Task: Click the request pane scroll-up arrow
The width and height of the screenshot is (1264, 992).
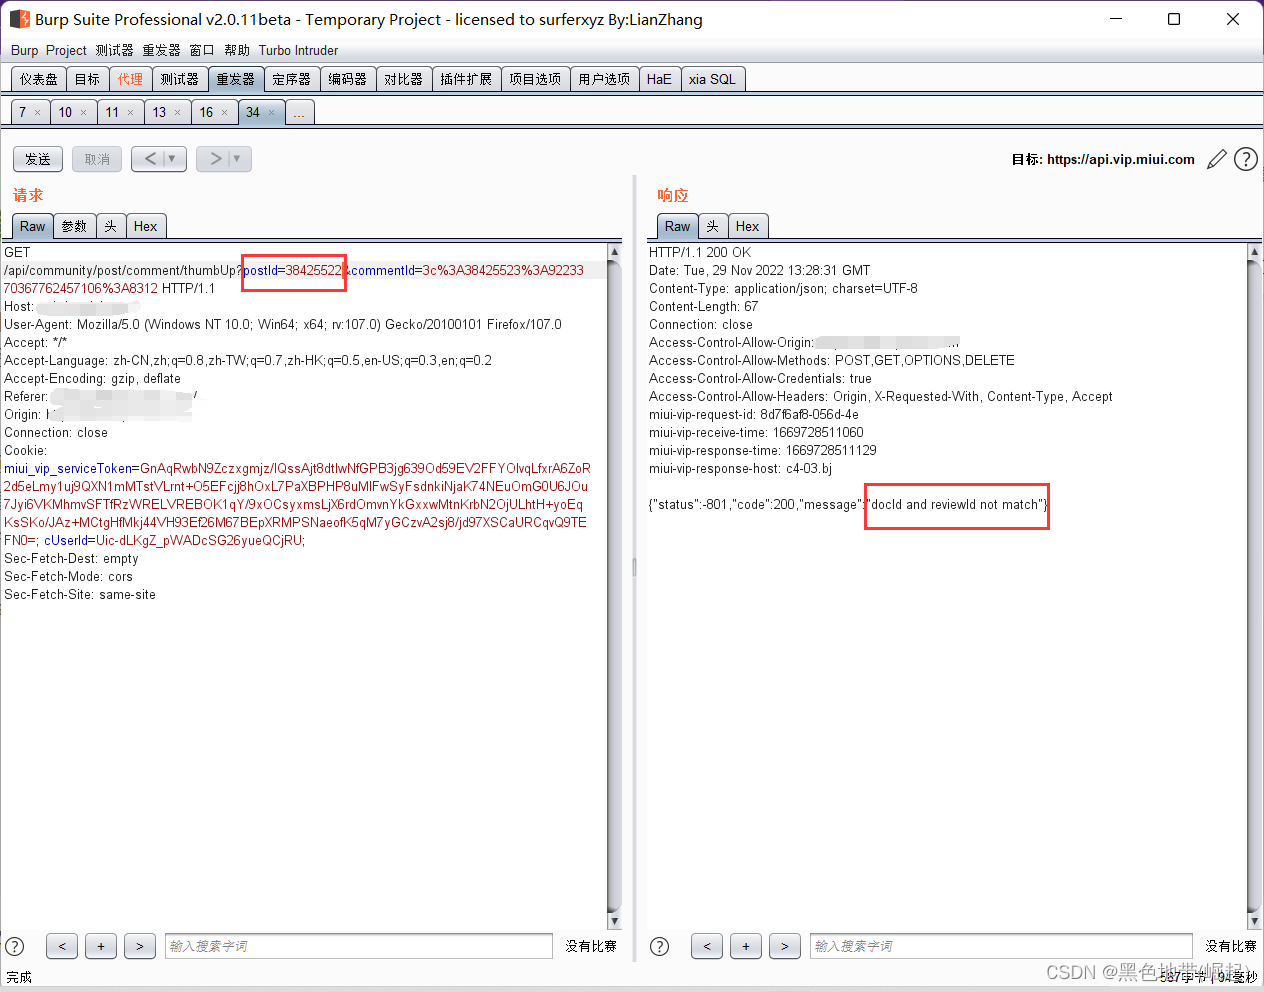Action: click(x=614, y=252)
